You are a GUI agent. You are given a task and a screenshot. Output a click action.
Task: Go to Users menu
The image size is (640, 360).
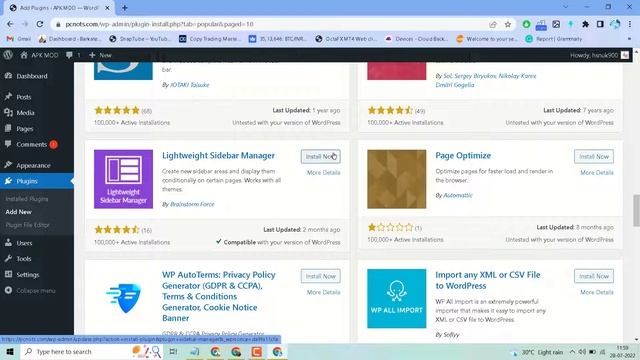pyautogui.click(x=24, y=243)
